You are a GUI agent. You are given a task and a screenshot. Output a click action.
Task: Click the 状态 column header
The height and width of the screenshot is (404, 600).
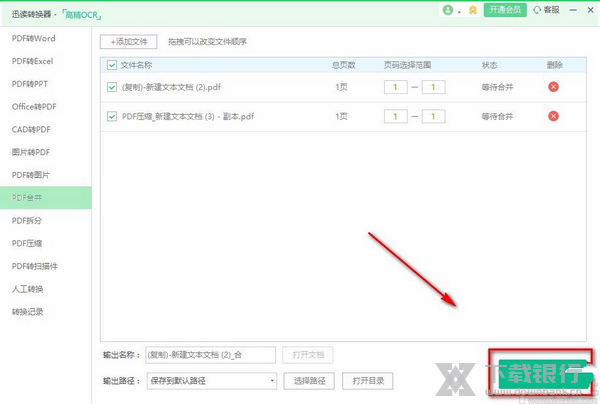point(489,65)
